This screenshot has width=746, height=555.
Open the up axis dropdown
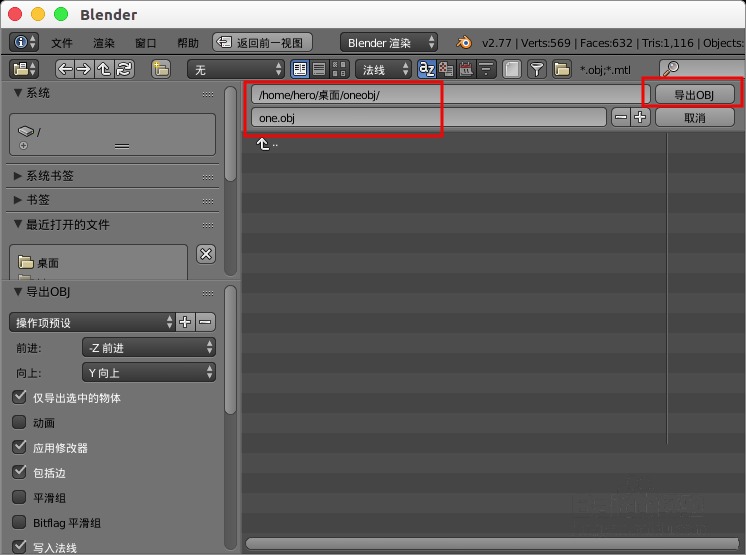click(149, 372)
